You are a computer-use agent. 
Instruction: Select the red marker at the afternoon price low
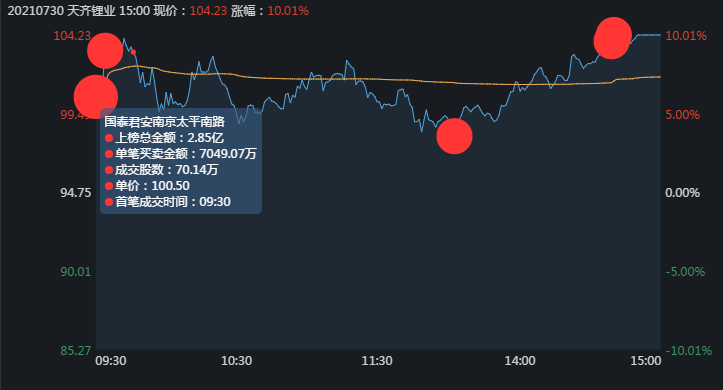[x=454, y=136]
